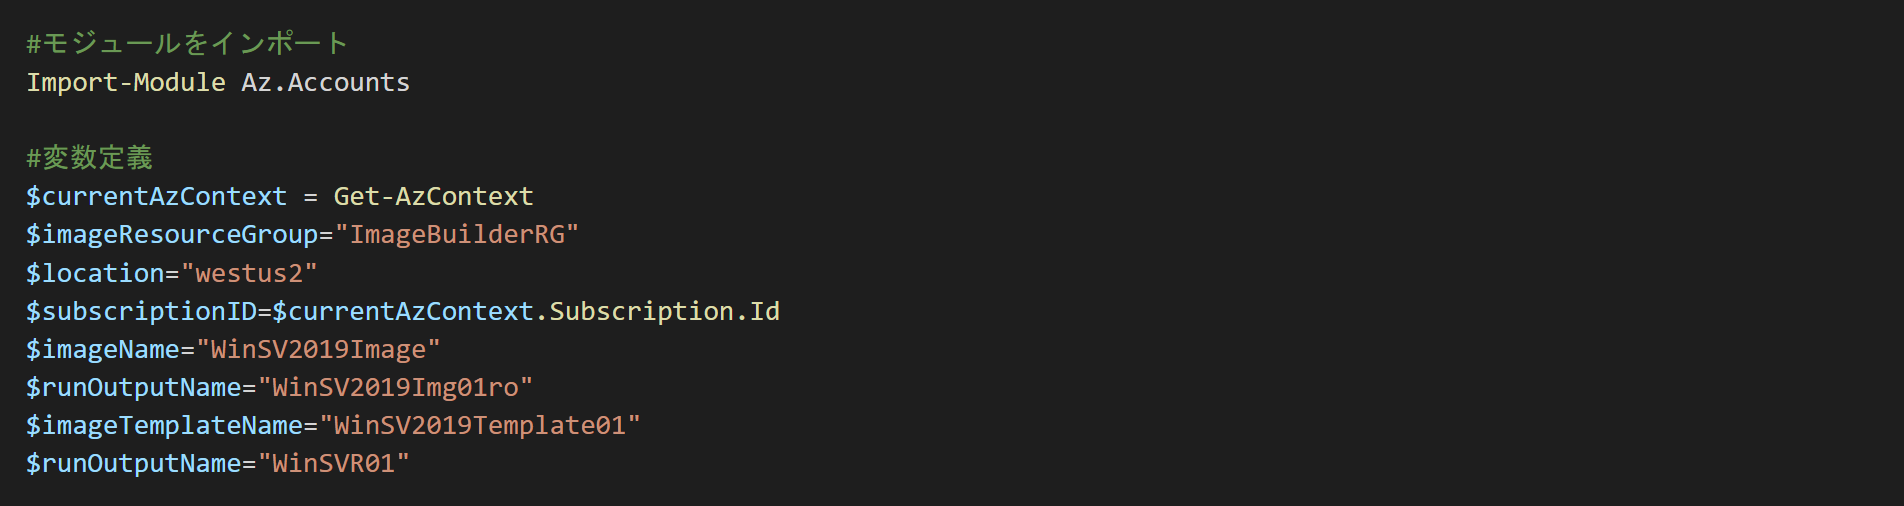The width and height of the screenshot is (1904, 506).
Task: Click the first $runOutputName variable
Action: click(x=134, y=387)
